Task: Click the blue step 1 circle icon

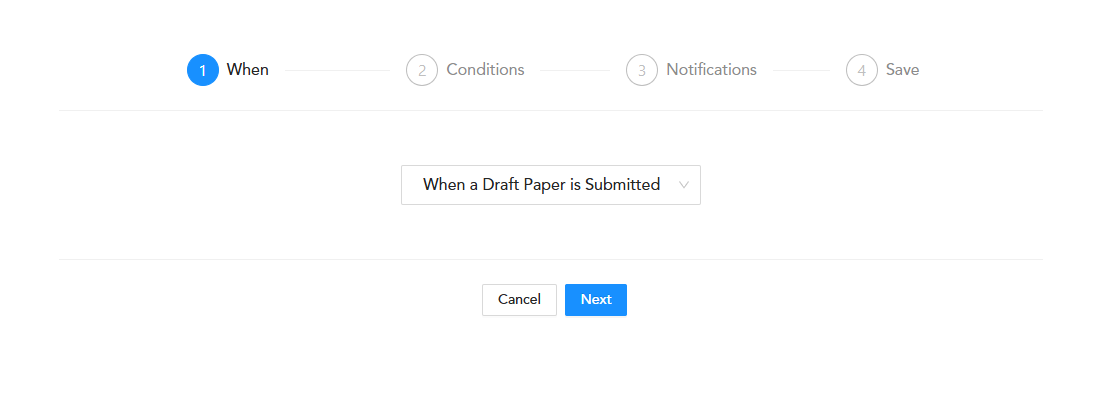Action: (203, 70)
